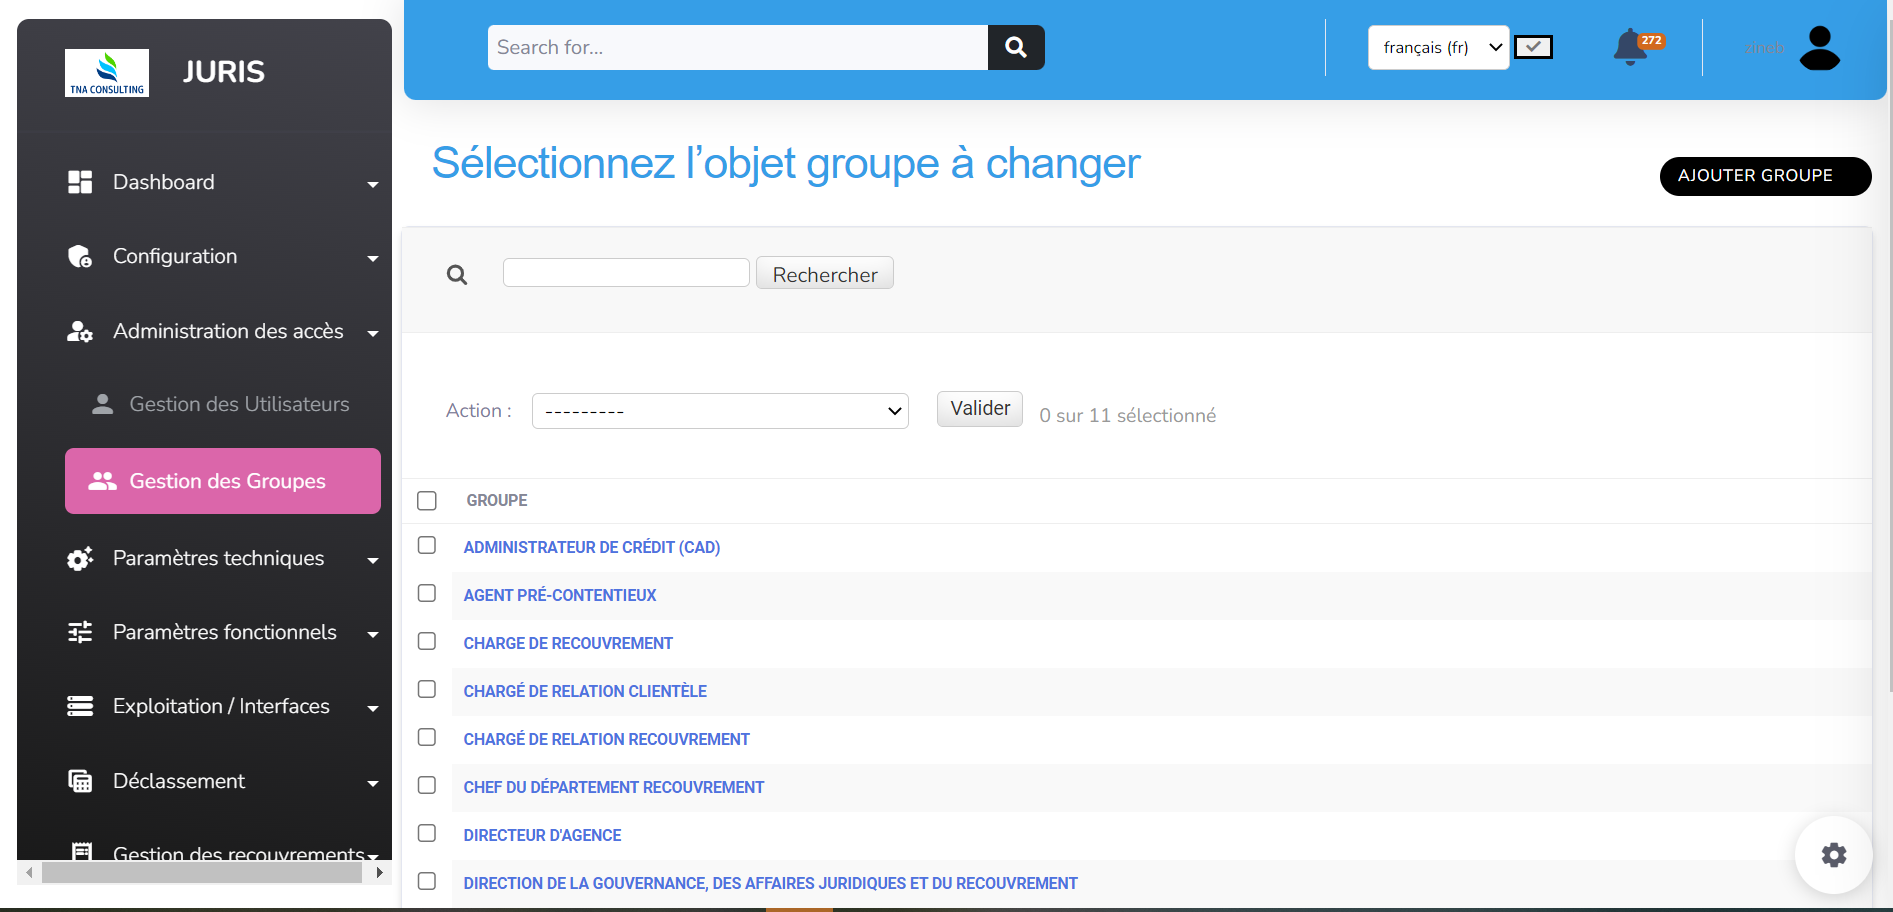Click the floating settings gear icon
The width and height of the screenshot is (1893, 912).
(x=1833, y=855)
